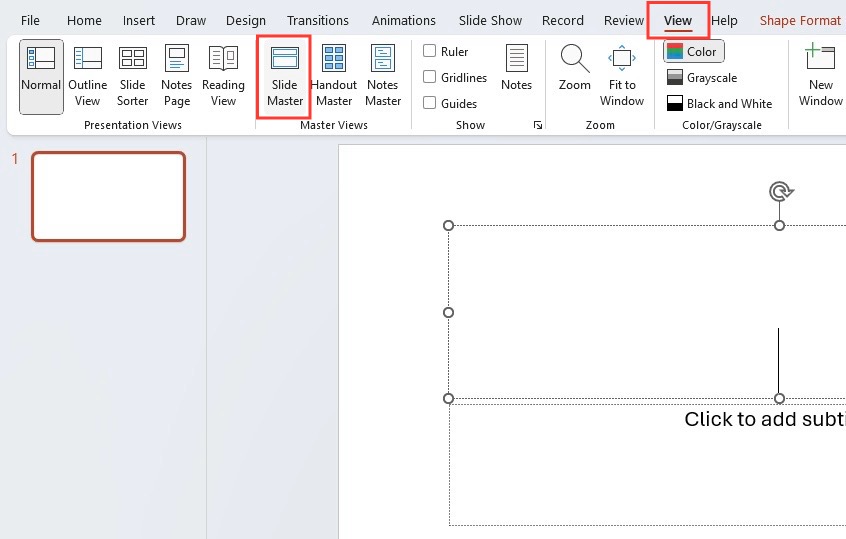Click inside the title placeholder

[647, 312]
